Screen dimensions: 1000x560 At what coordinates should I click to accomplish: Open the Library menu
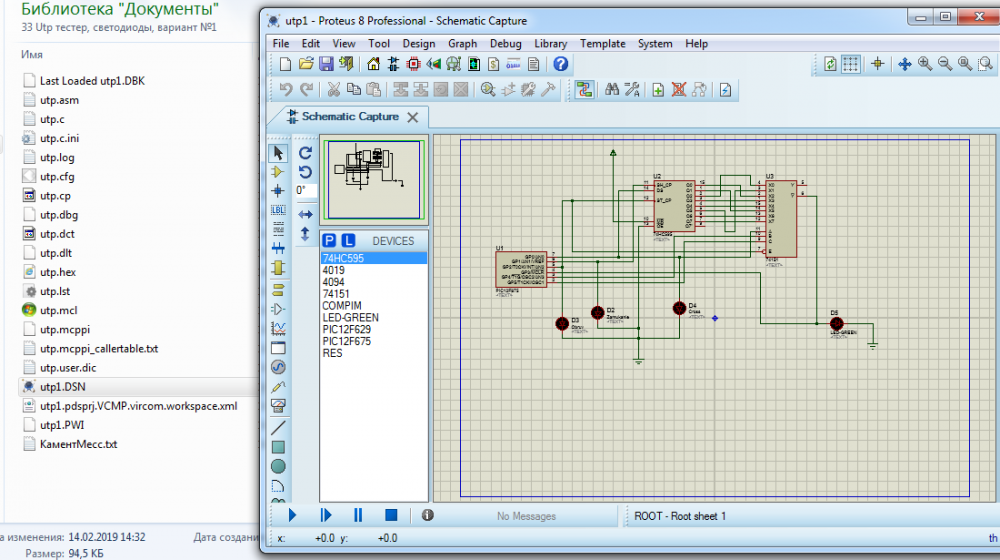pyautogui.click(x=550, y=43)
